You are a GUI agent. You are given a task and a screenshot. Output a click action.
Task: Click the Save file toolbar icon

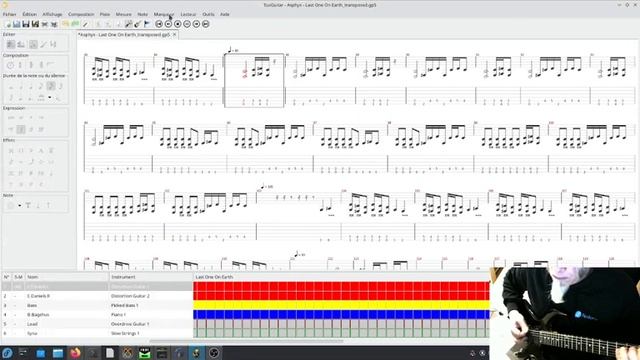tap(26, 24)
